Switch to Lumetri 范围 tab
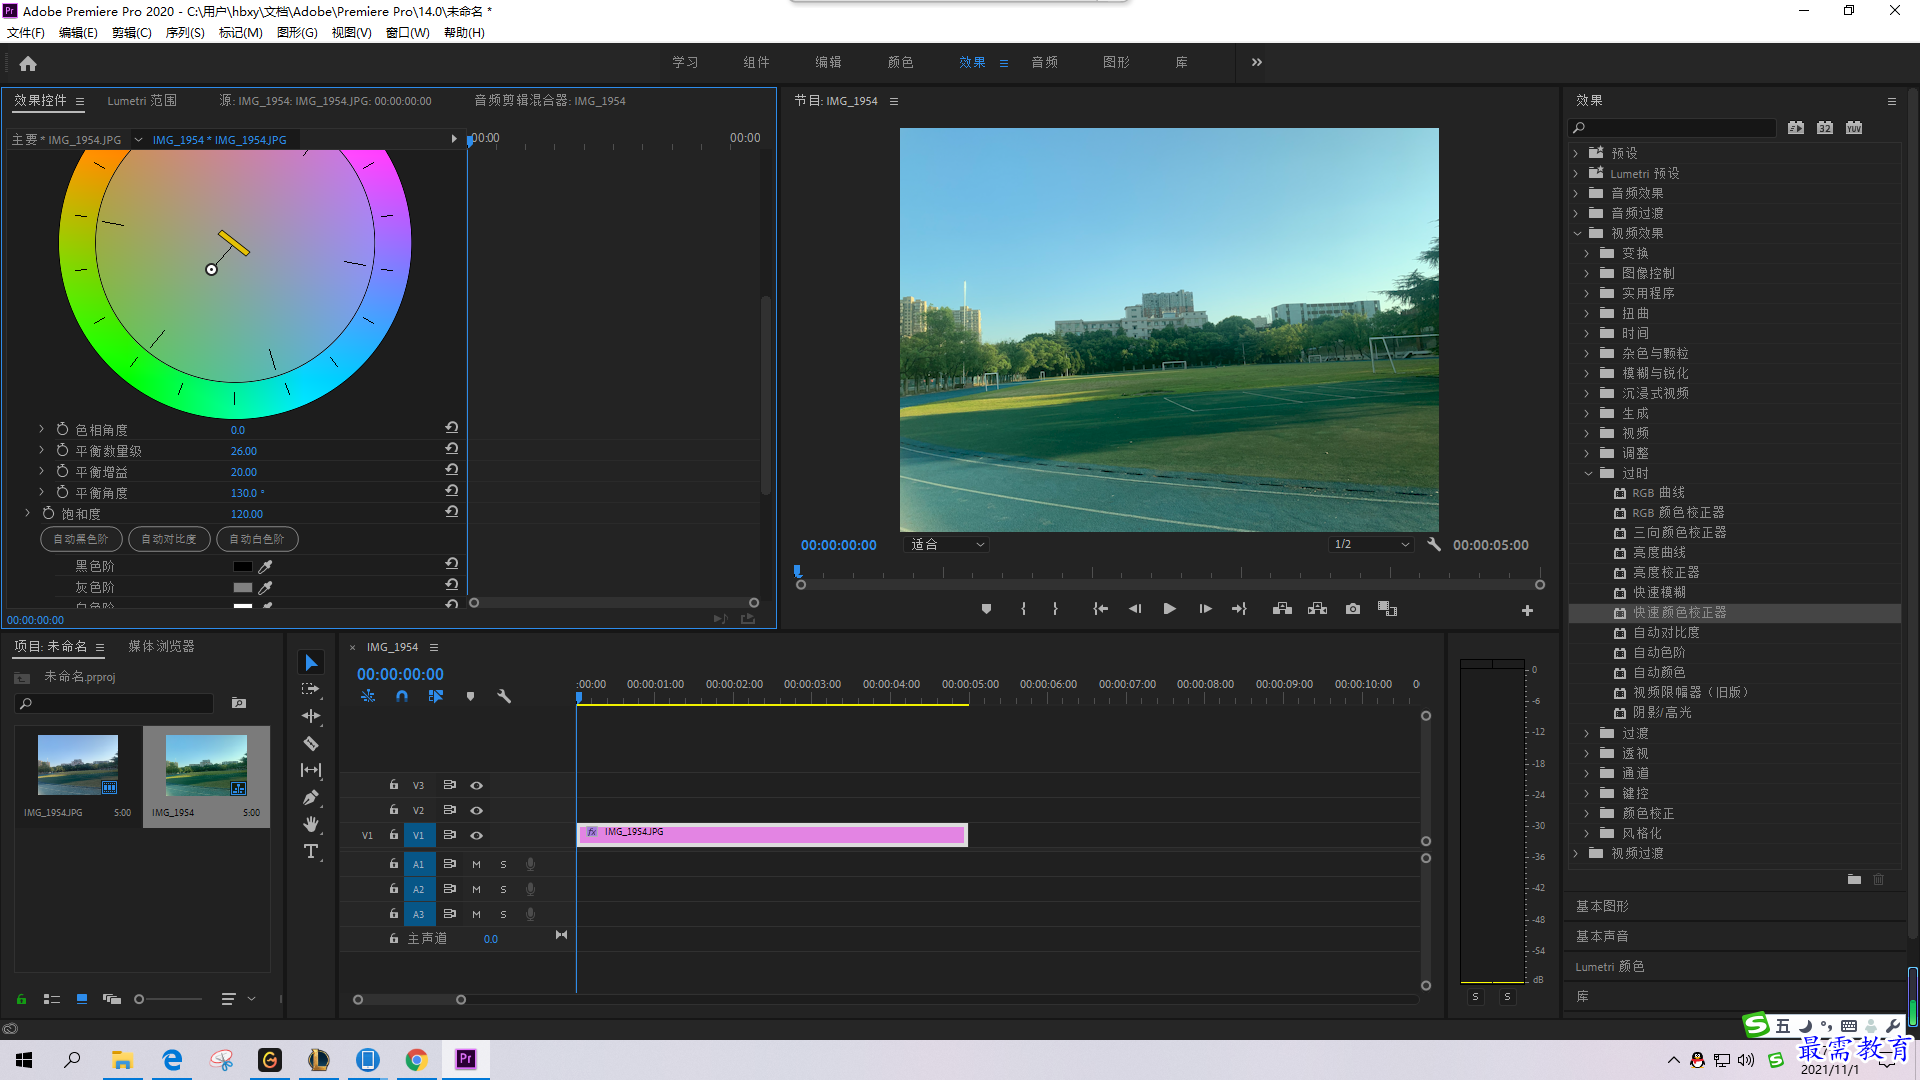The height and width of the screenshot is (1080, 1920). pos(142,100)
